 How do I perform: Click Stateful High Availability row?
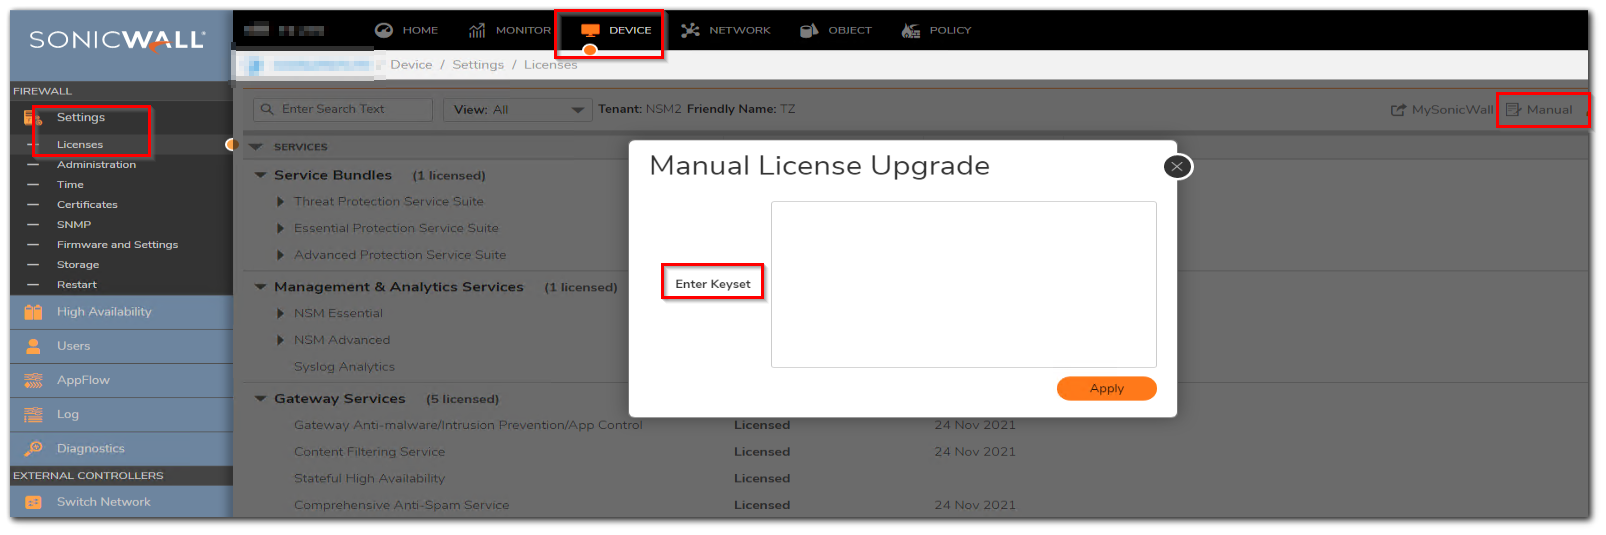click(x=369, y=479)
